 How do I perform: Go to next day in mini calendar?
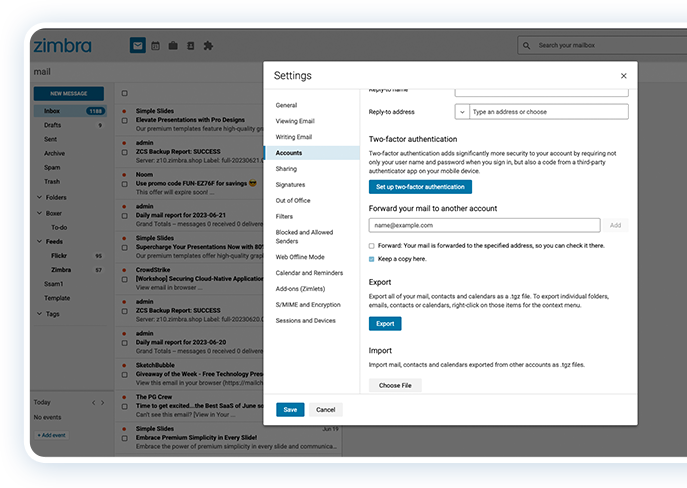[x=103, y=403]
